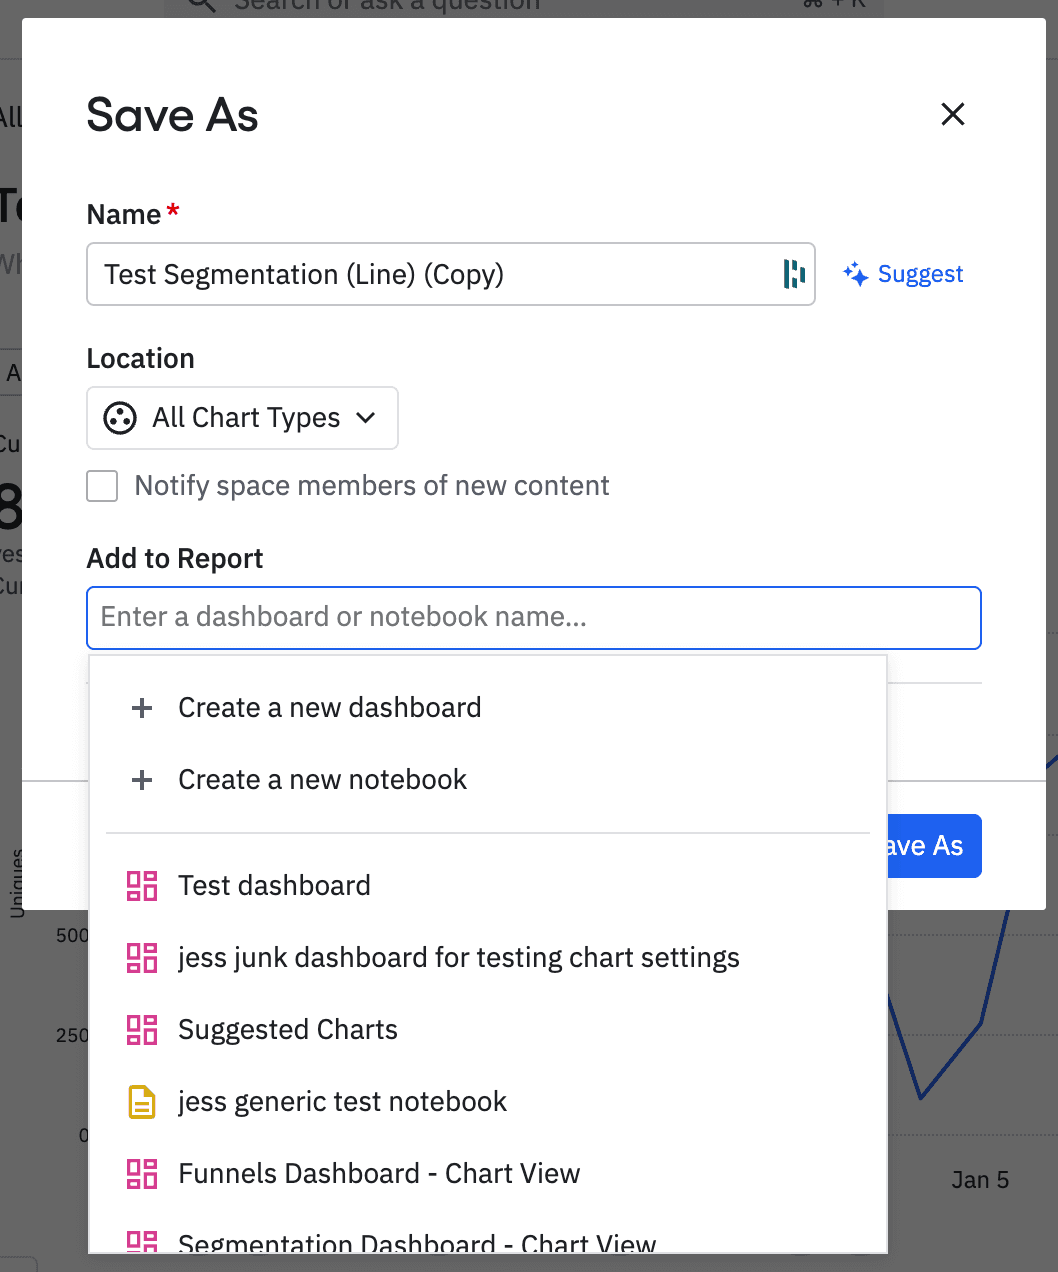Click the yellow notebook document icon
This screenshot has width=1058, height=1272.
pos(142,1102)
